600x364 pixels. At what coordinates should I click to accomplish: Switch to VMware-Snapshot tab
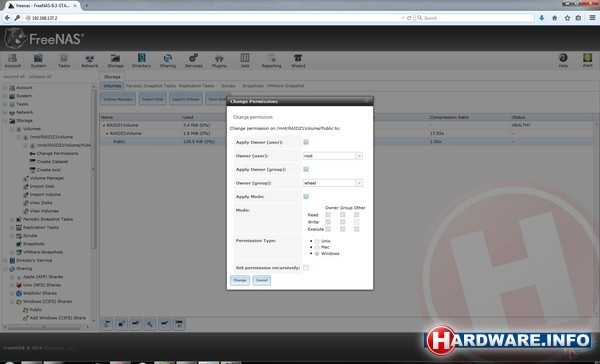[x=285, y=86]
